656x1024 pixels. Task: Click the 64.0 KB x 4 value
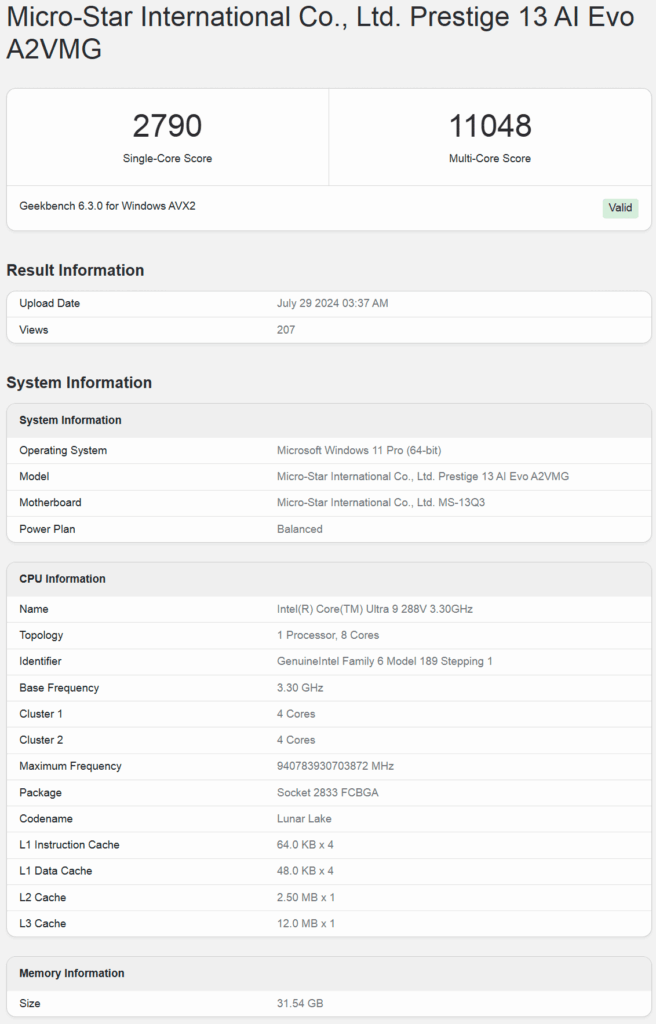point(305,845)
